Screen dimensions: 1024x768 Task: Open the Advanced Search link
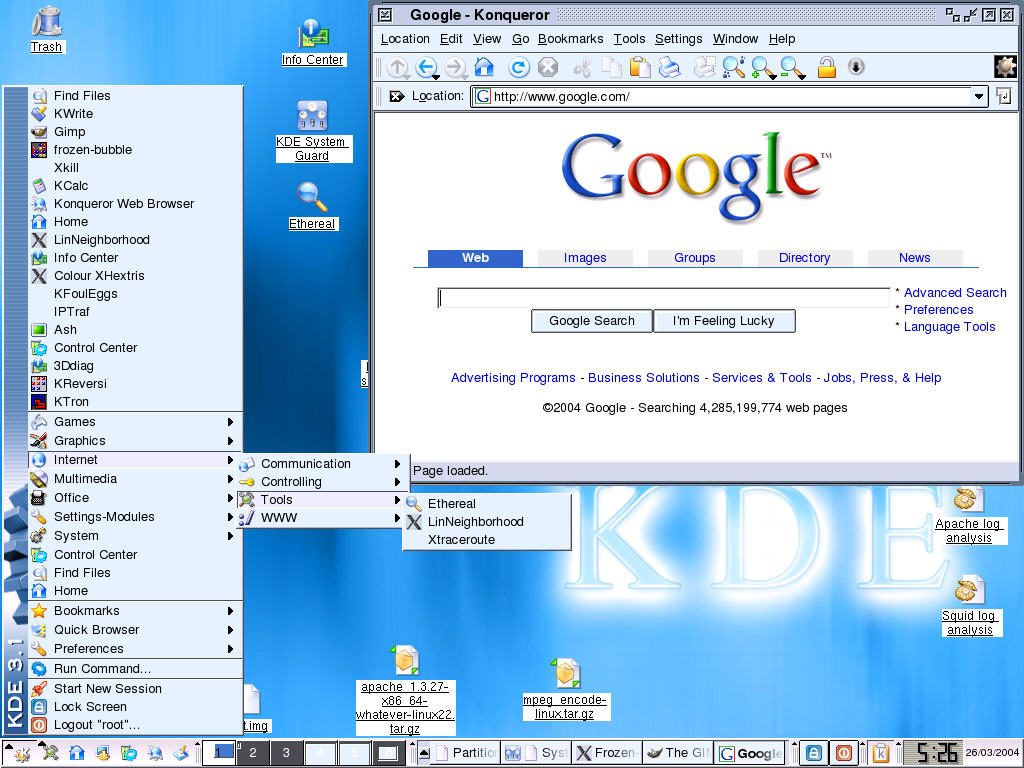(x=955, y=293)
